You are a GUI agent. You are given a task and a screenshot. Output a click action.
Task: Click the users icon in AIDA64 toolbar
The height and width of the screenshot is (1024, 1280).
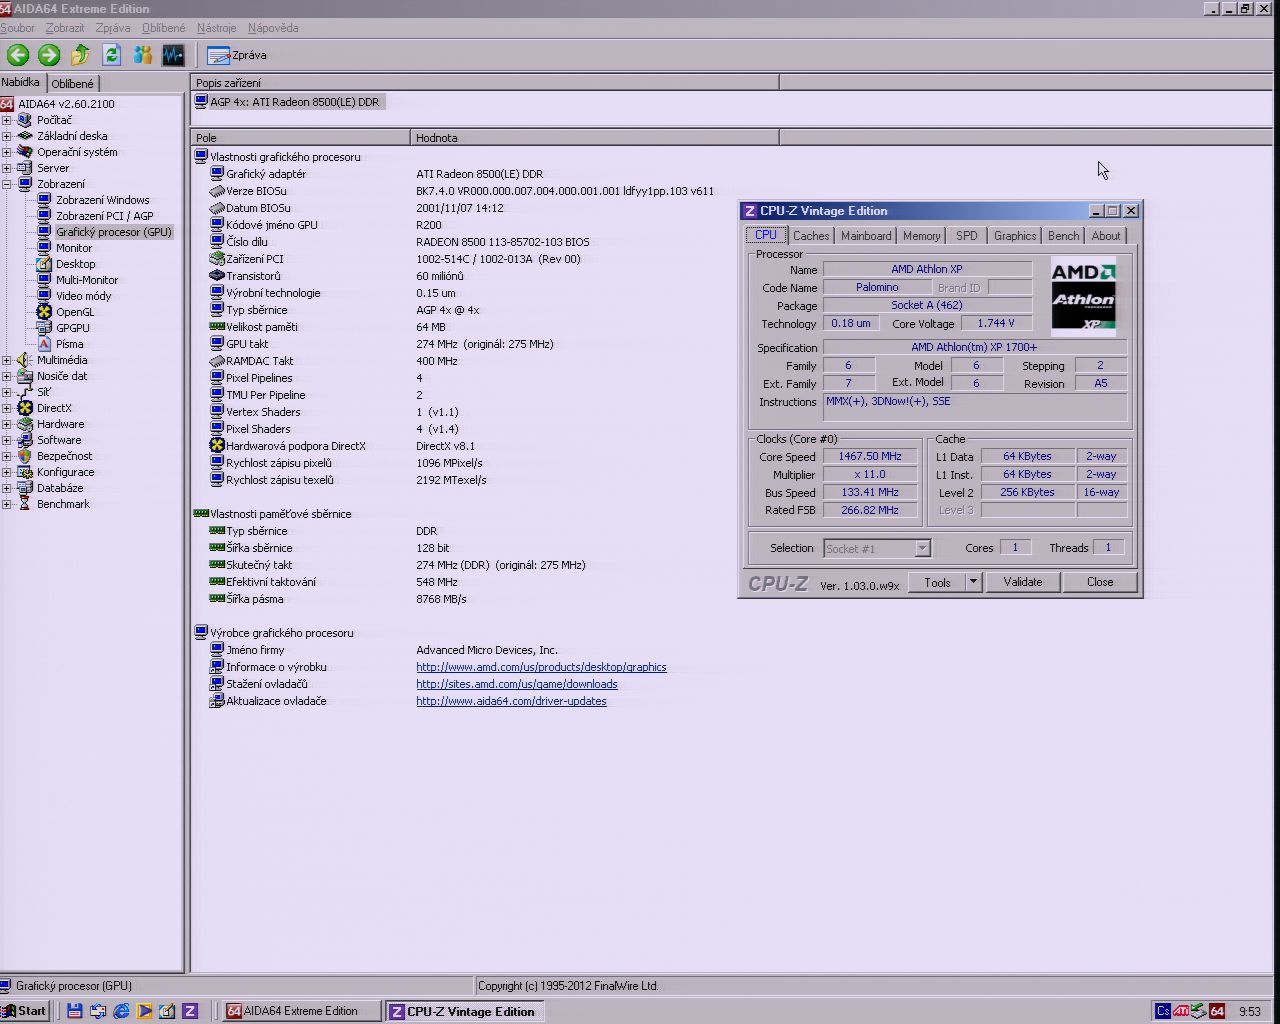(142, 55)
